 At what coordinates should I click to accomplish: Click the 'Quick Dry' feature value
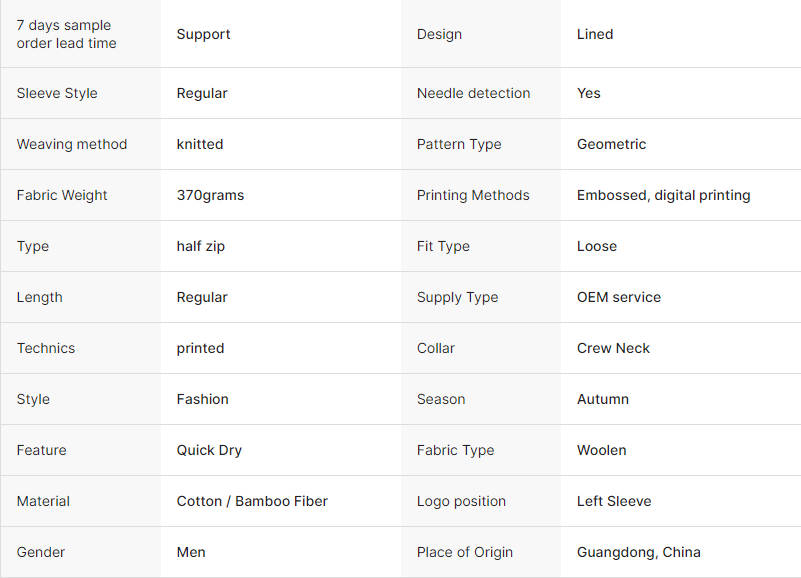pos(209,450)
